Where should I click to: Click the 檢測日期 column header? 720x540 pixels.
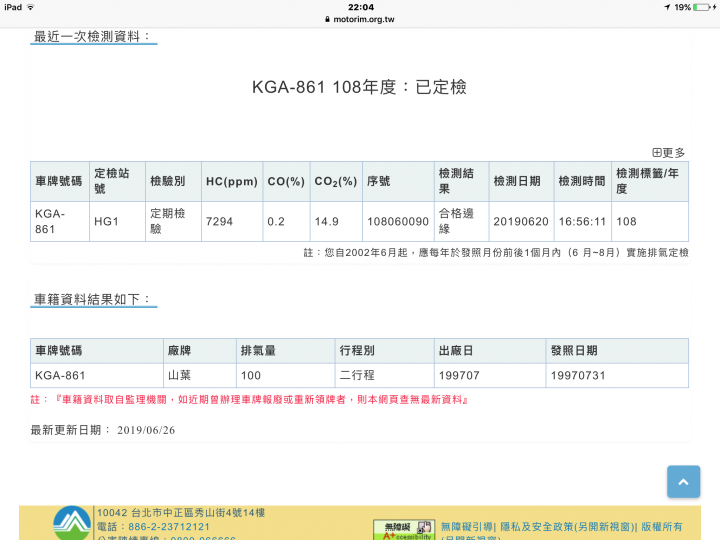click(x=521, y=181)
